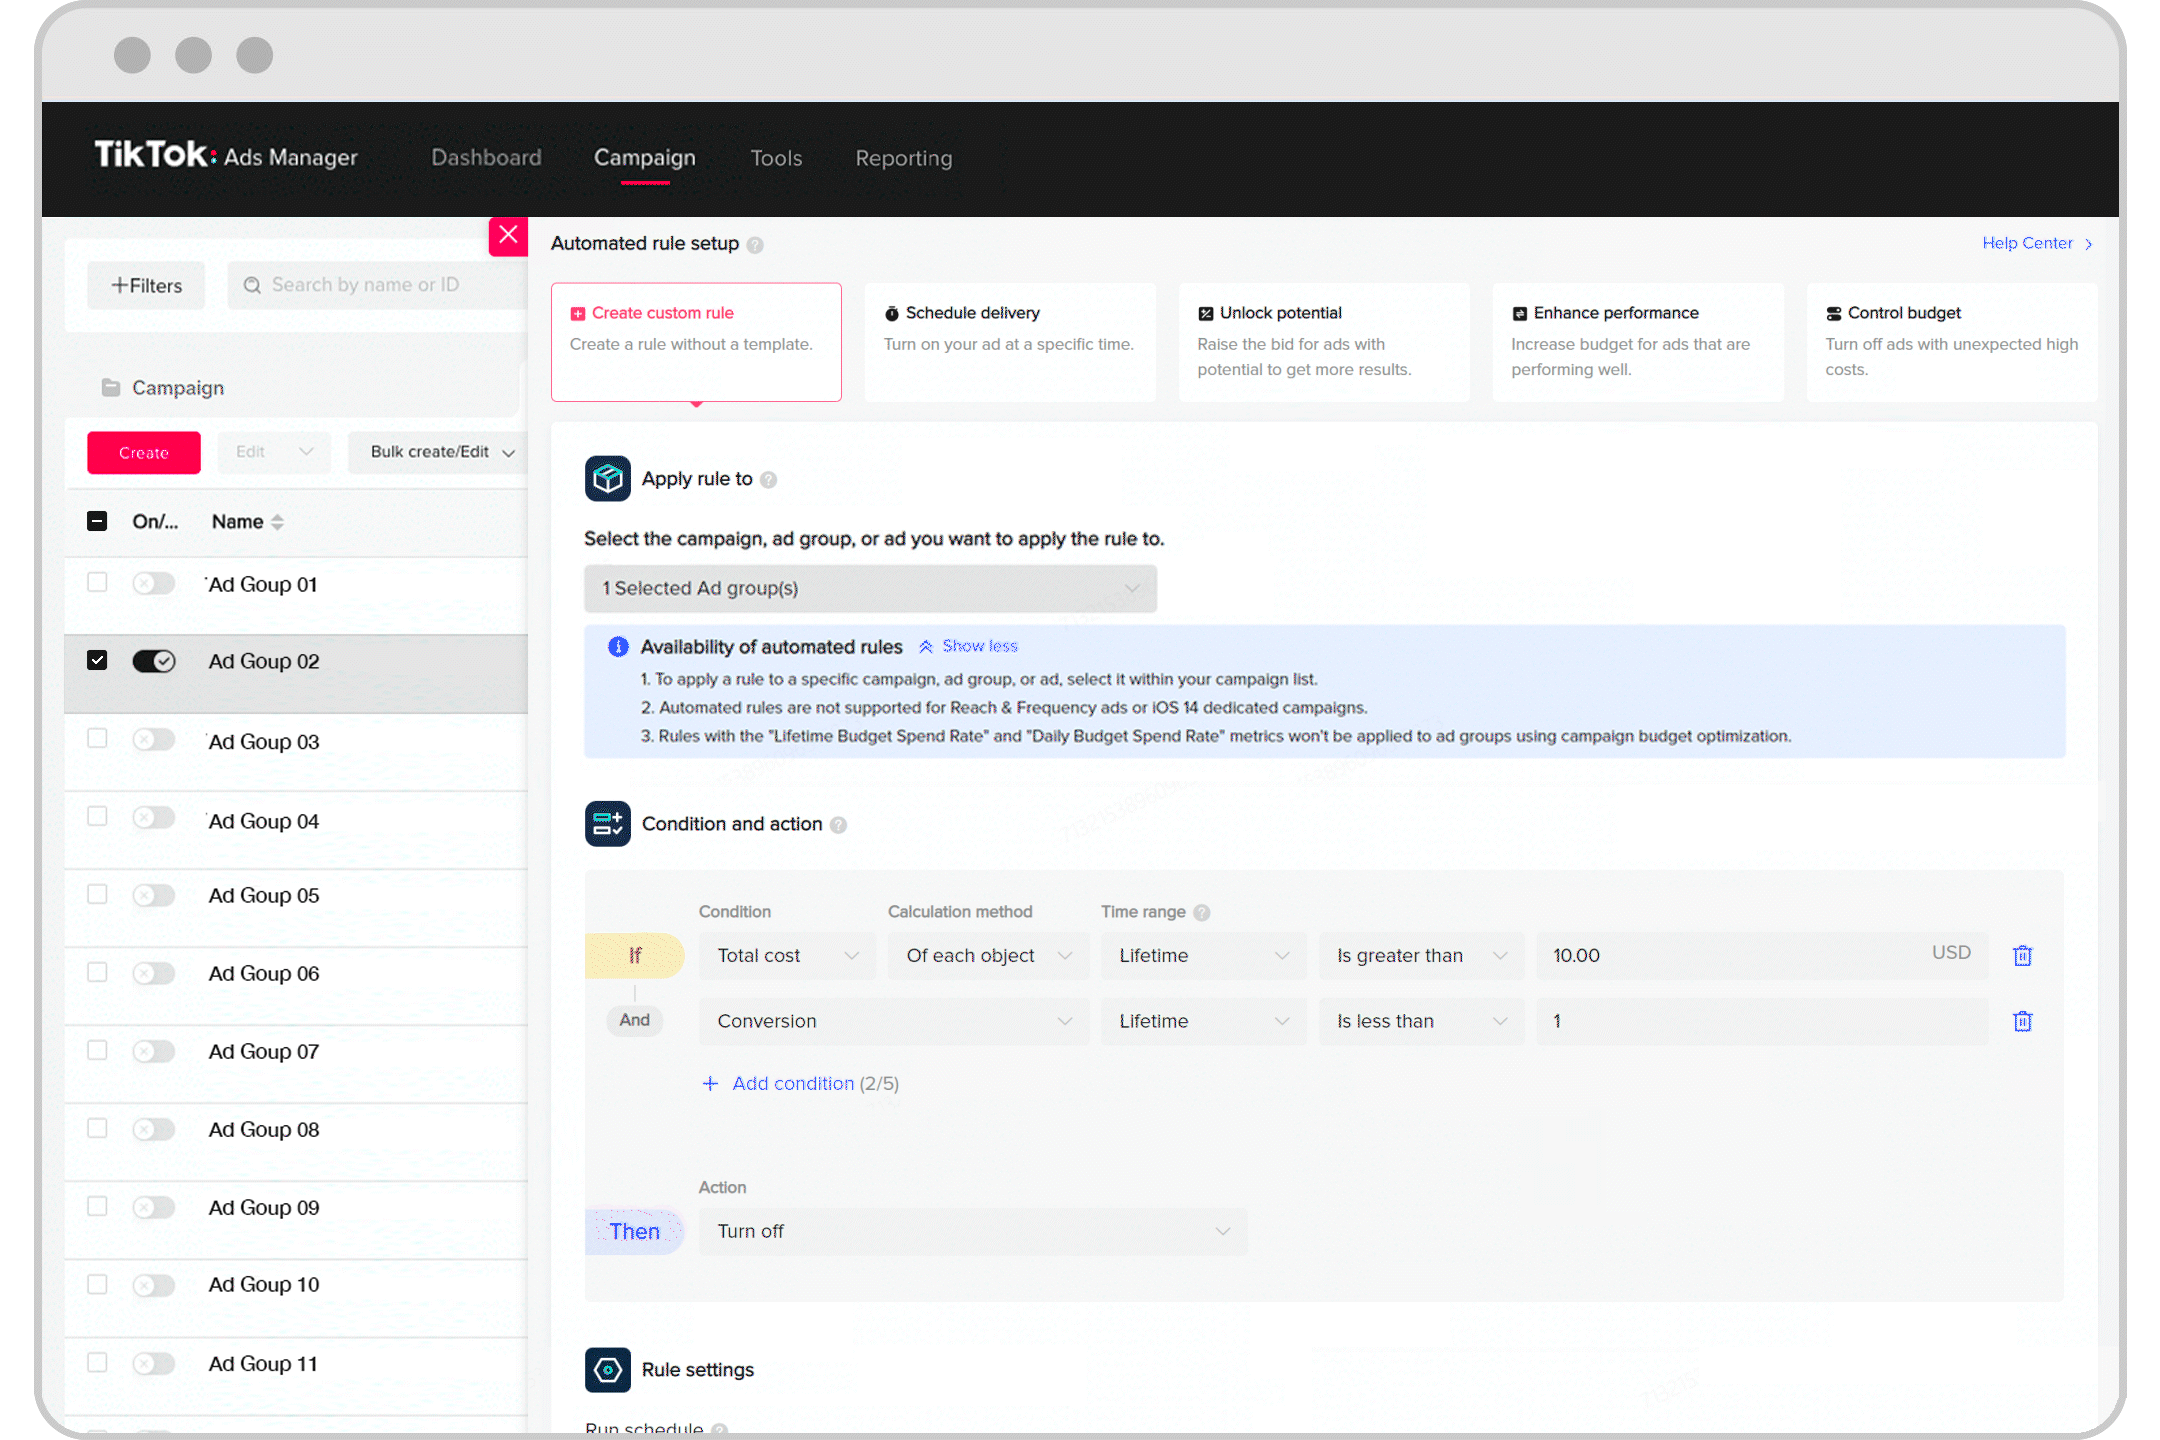
Task: Click the Add condition (2/5) button
Action: click(x=791, y=1082)
